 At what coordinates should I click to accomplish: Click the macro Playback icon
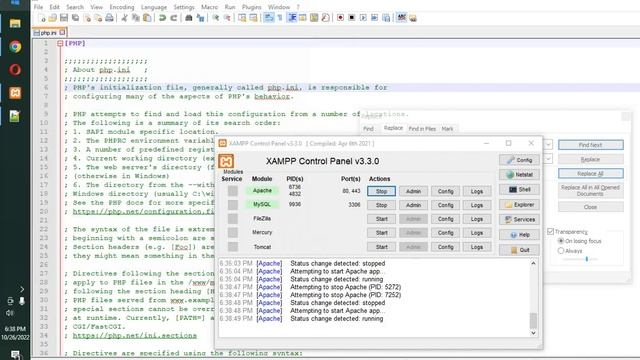[x=363, y=18]
